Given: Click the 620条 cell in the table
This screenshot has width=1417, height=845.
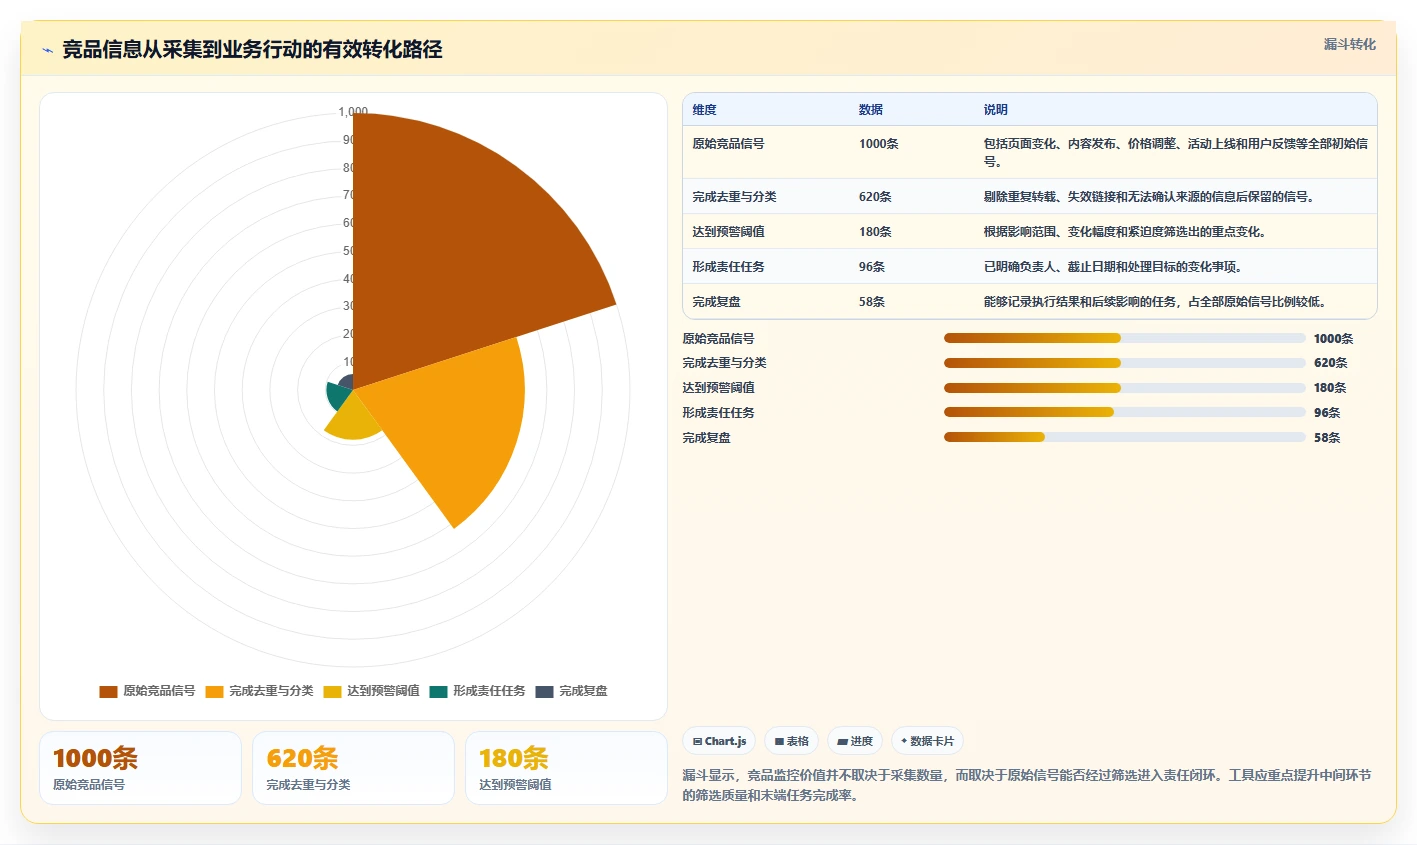Looking at the screenshot, I should tap(875, 197).
